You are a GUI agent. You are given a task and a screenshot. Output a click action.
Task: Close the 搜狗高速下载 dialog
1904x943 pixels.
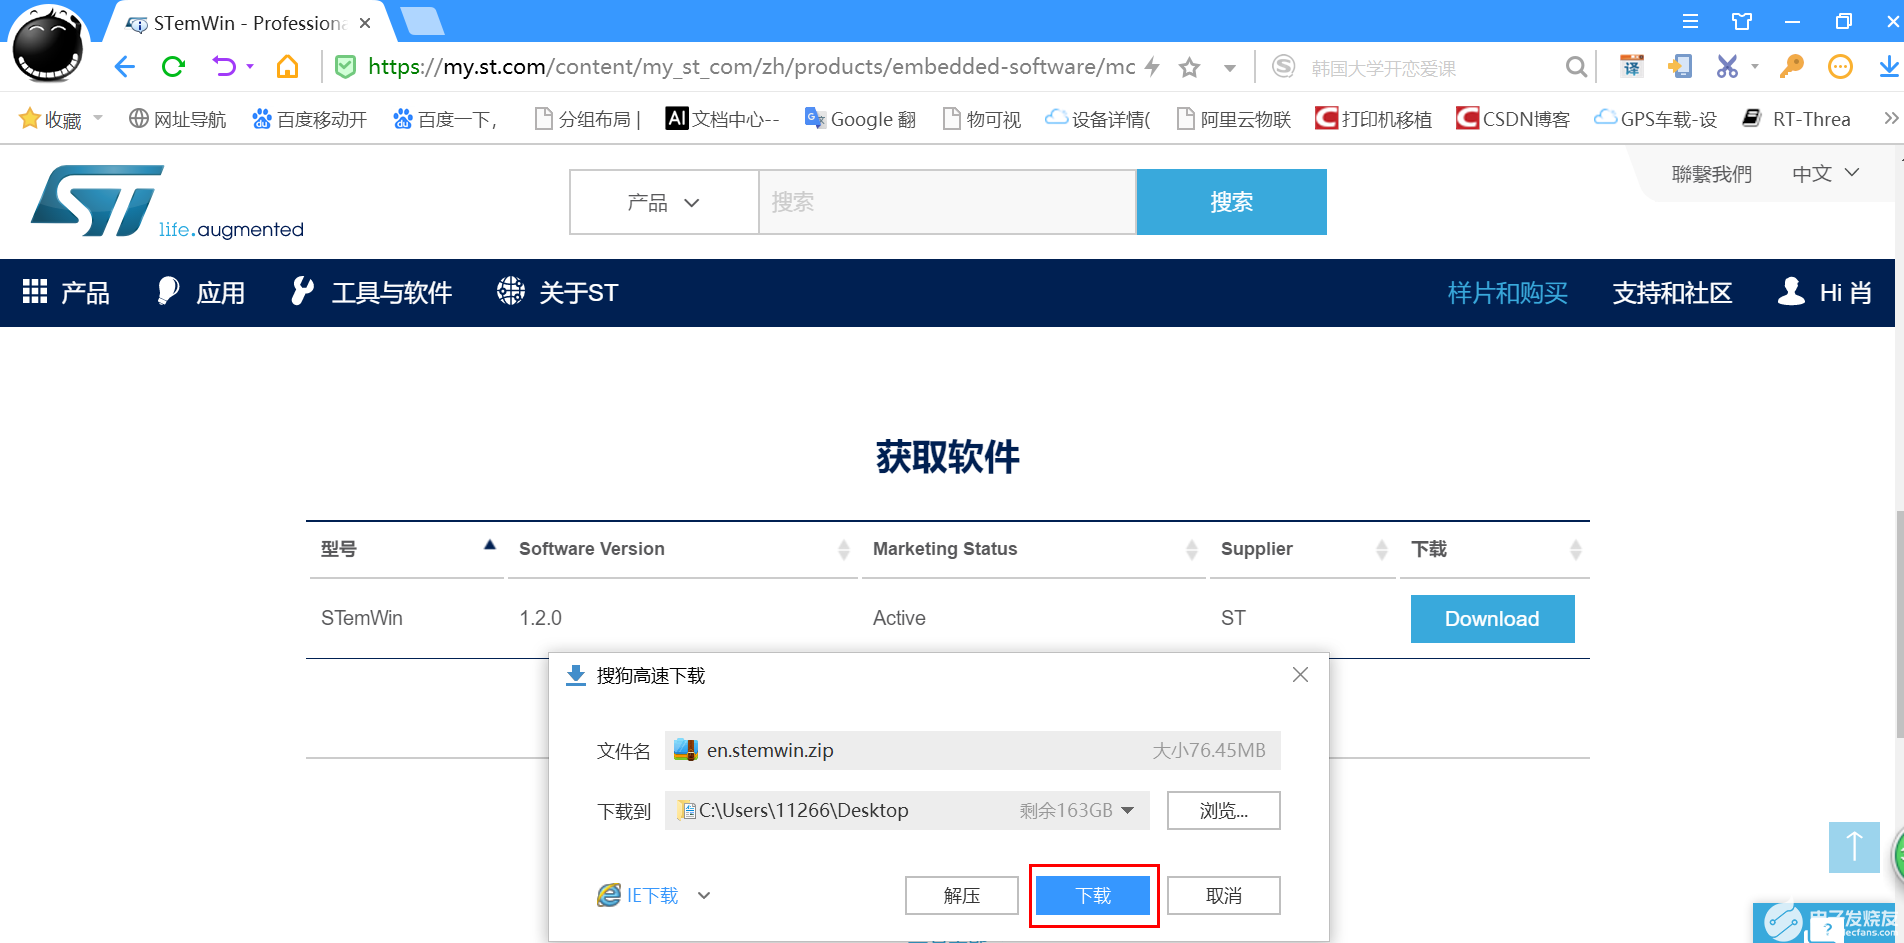[x=1300, y=675]
